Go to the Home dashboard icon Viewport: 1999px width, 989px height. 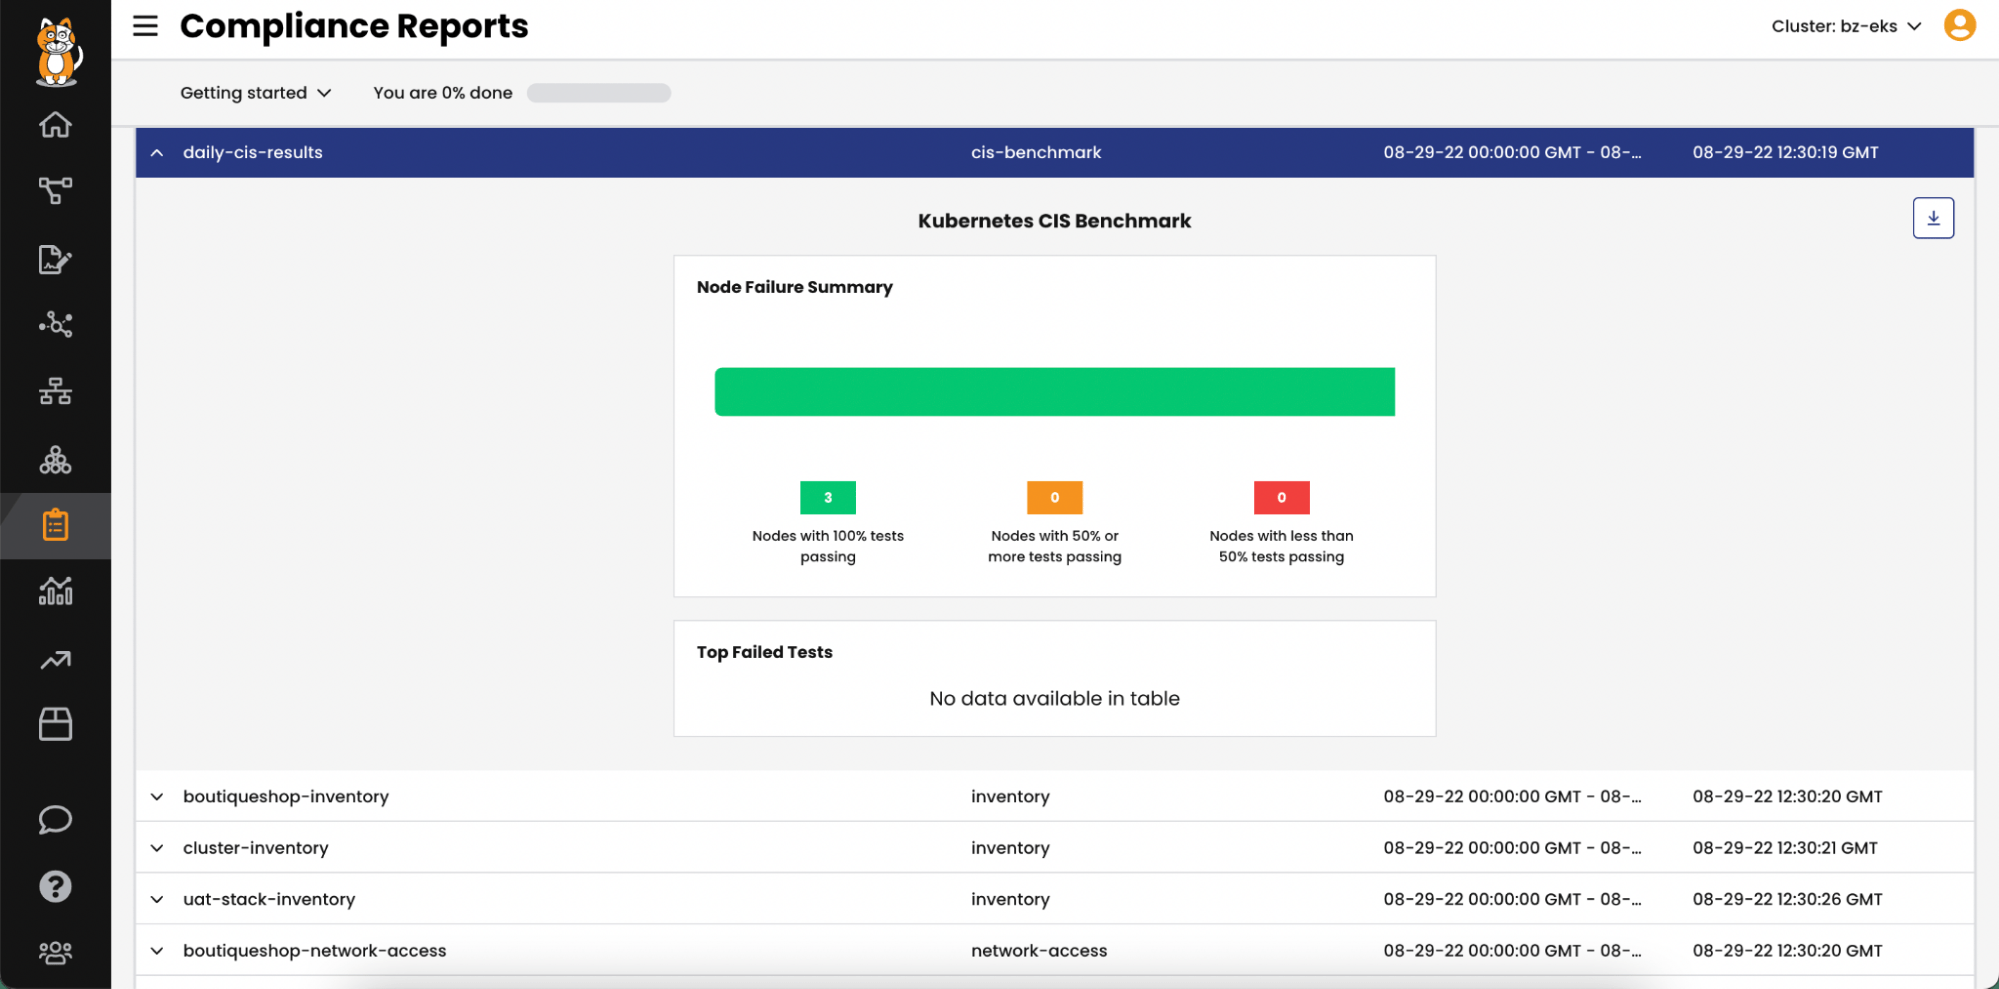[x=55, y=125]
